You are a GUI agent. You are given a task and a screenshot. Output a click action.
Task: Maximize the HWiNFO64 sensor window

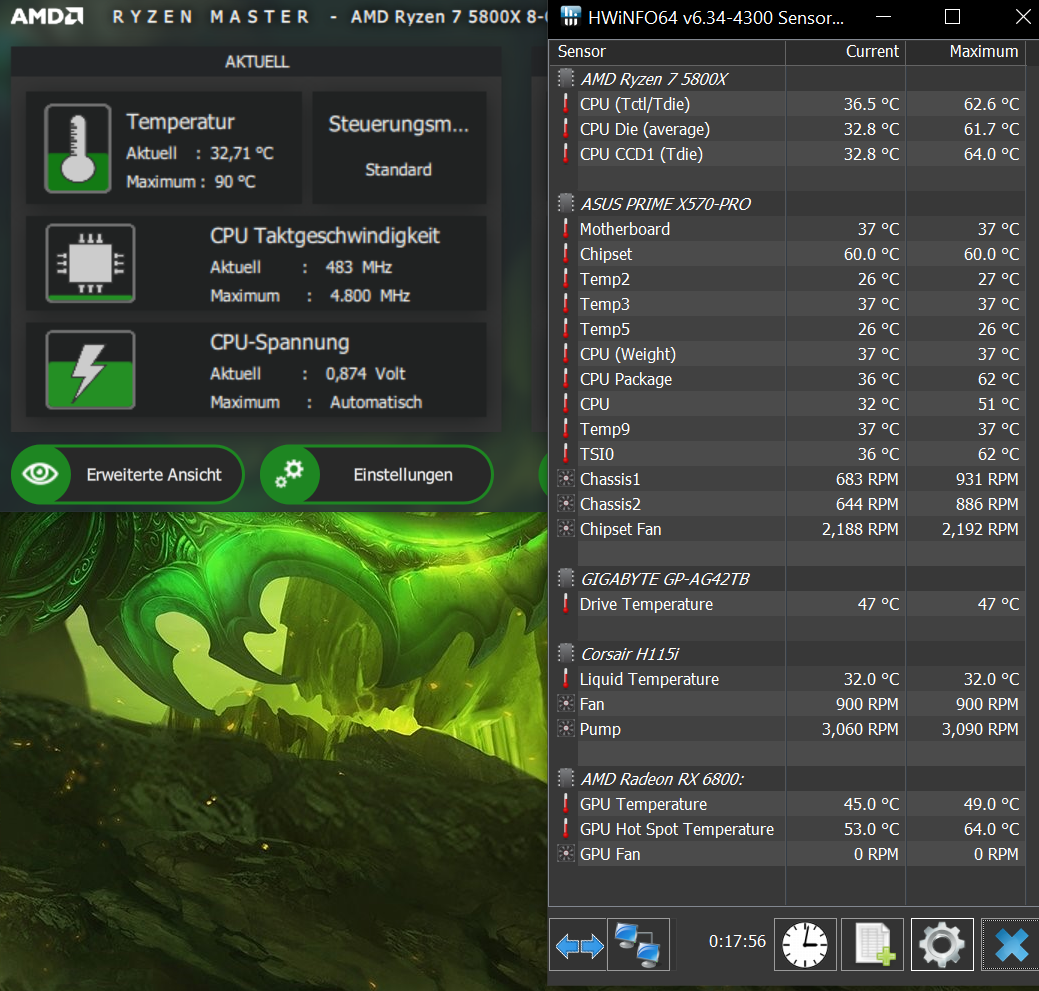click(952, 17)
